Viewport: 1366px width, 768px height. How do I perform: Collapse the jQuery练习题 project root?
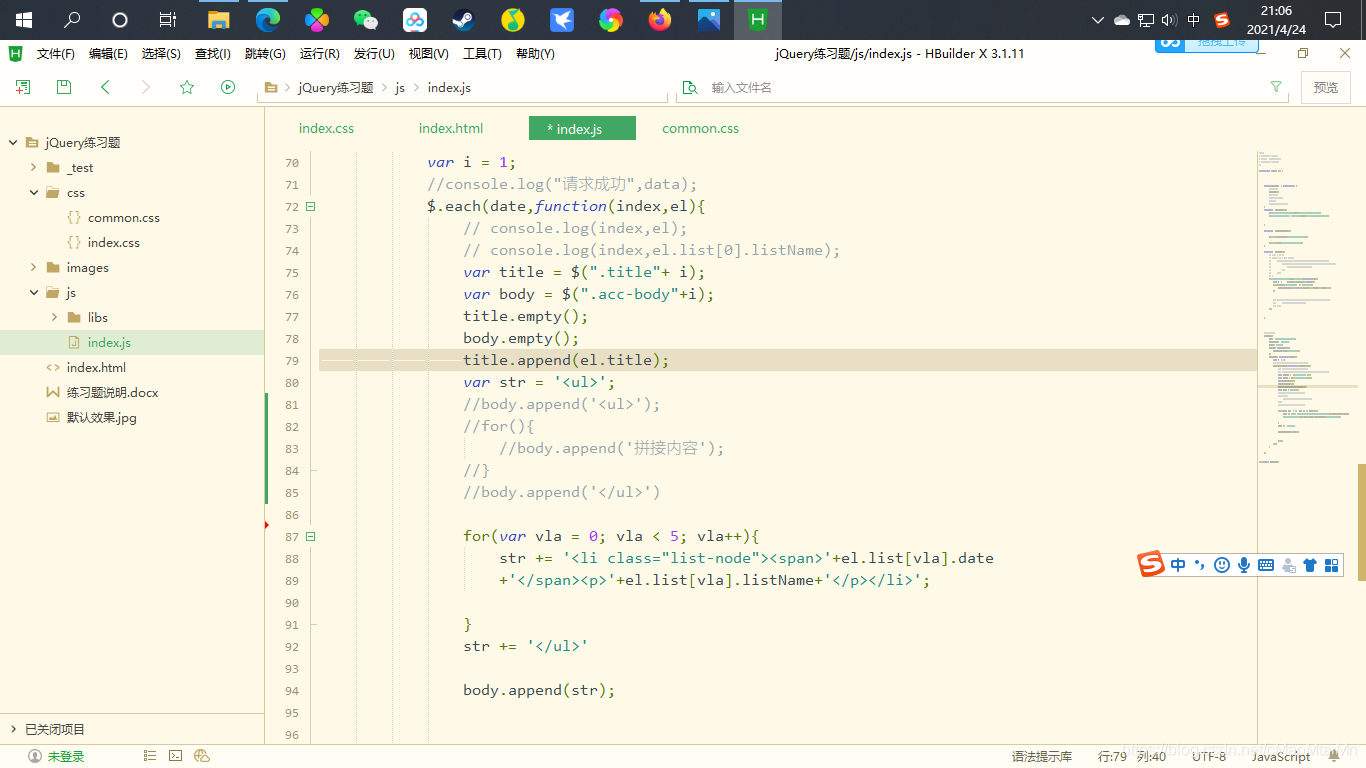13,143
